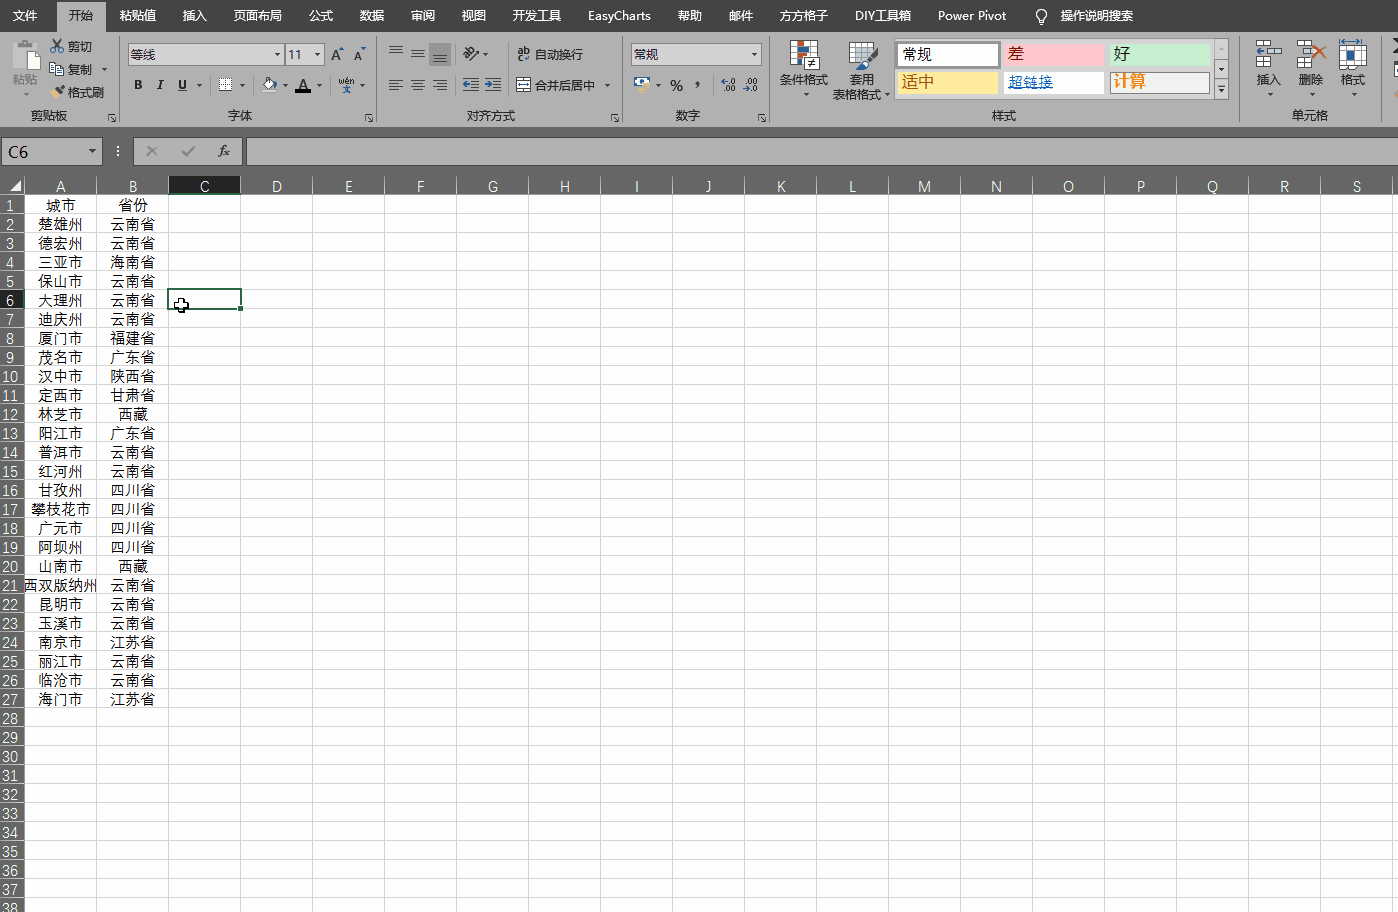Toggle Wrap Text (自动换行)
The width and height of the screenshot is (1398, 912).
pyautogui.click(x=550, y=54)
